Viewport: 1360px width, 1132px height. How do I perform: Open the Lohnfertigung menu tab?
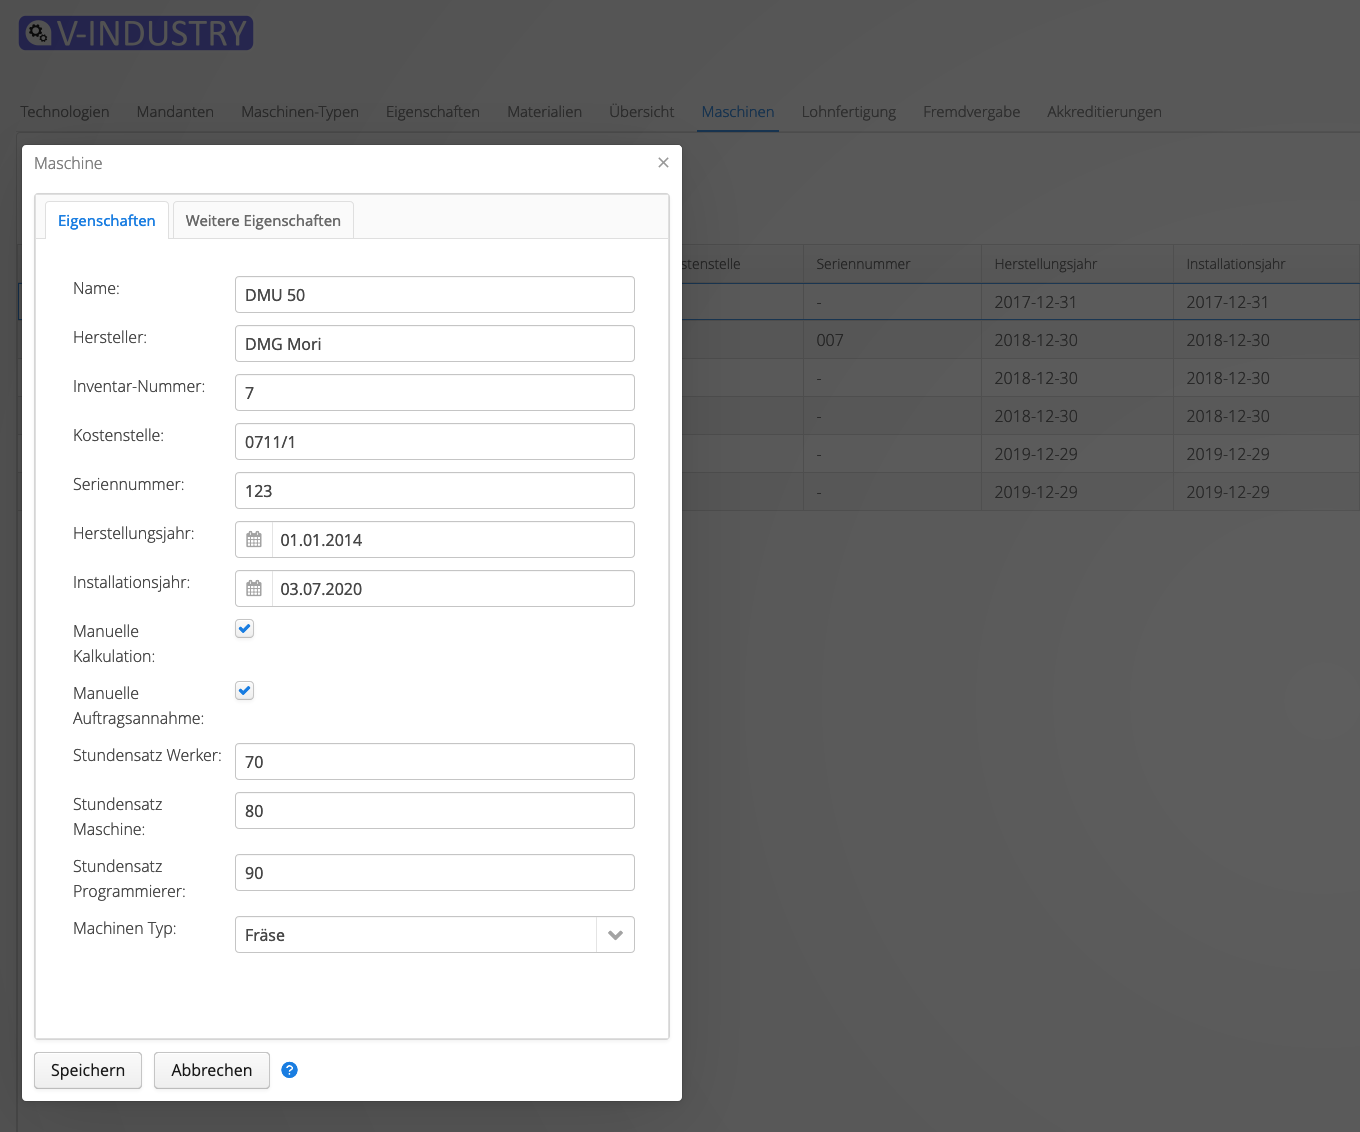tap(849, 112)
